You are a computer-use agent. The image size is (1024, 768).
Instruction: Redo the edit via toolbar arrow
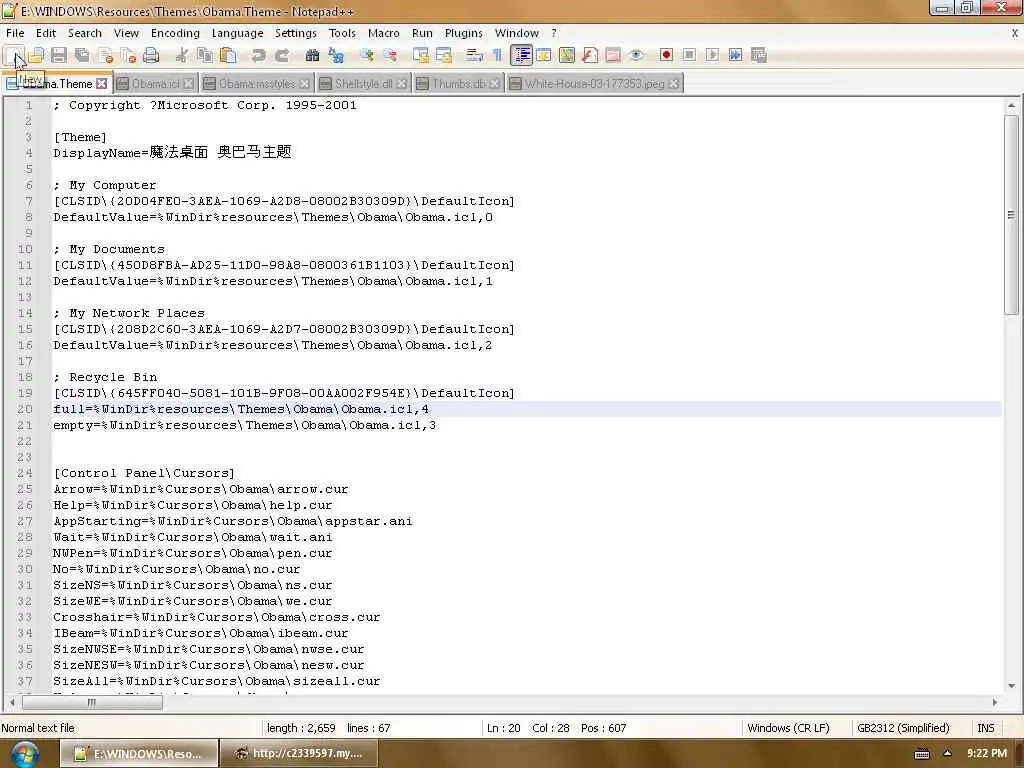[x=282, y=56]
